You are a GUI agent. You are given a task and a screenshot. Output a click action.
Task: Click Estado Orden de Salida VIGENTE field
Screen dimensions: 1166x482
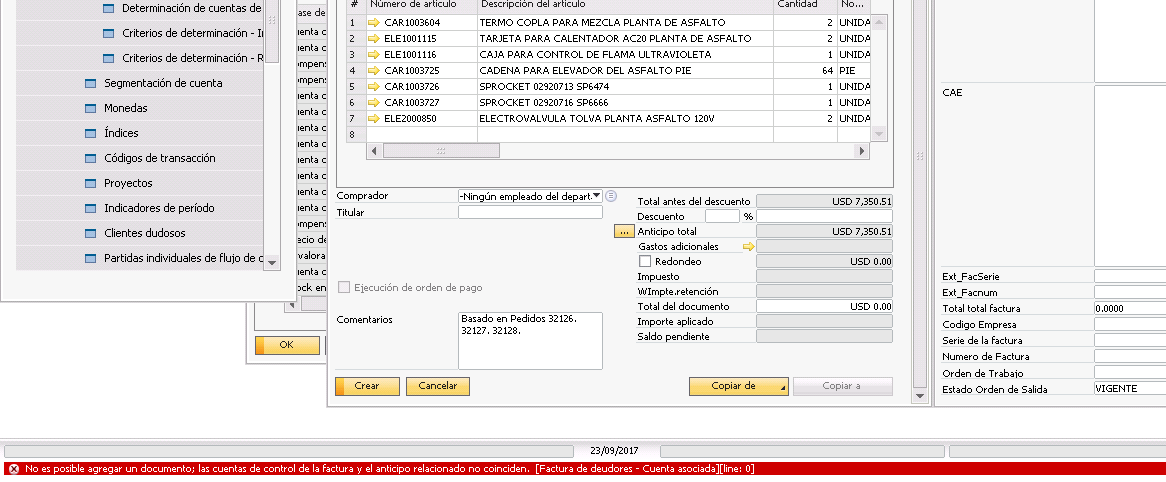pyautogui.click(x=1130, y=388)
